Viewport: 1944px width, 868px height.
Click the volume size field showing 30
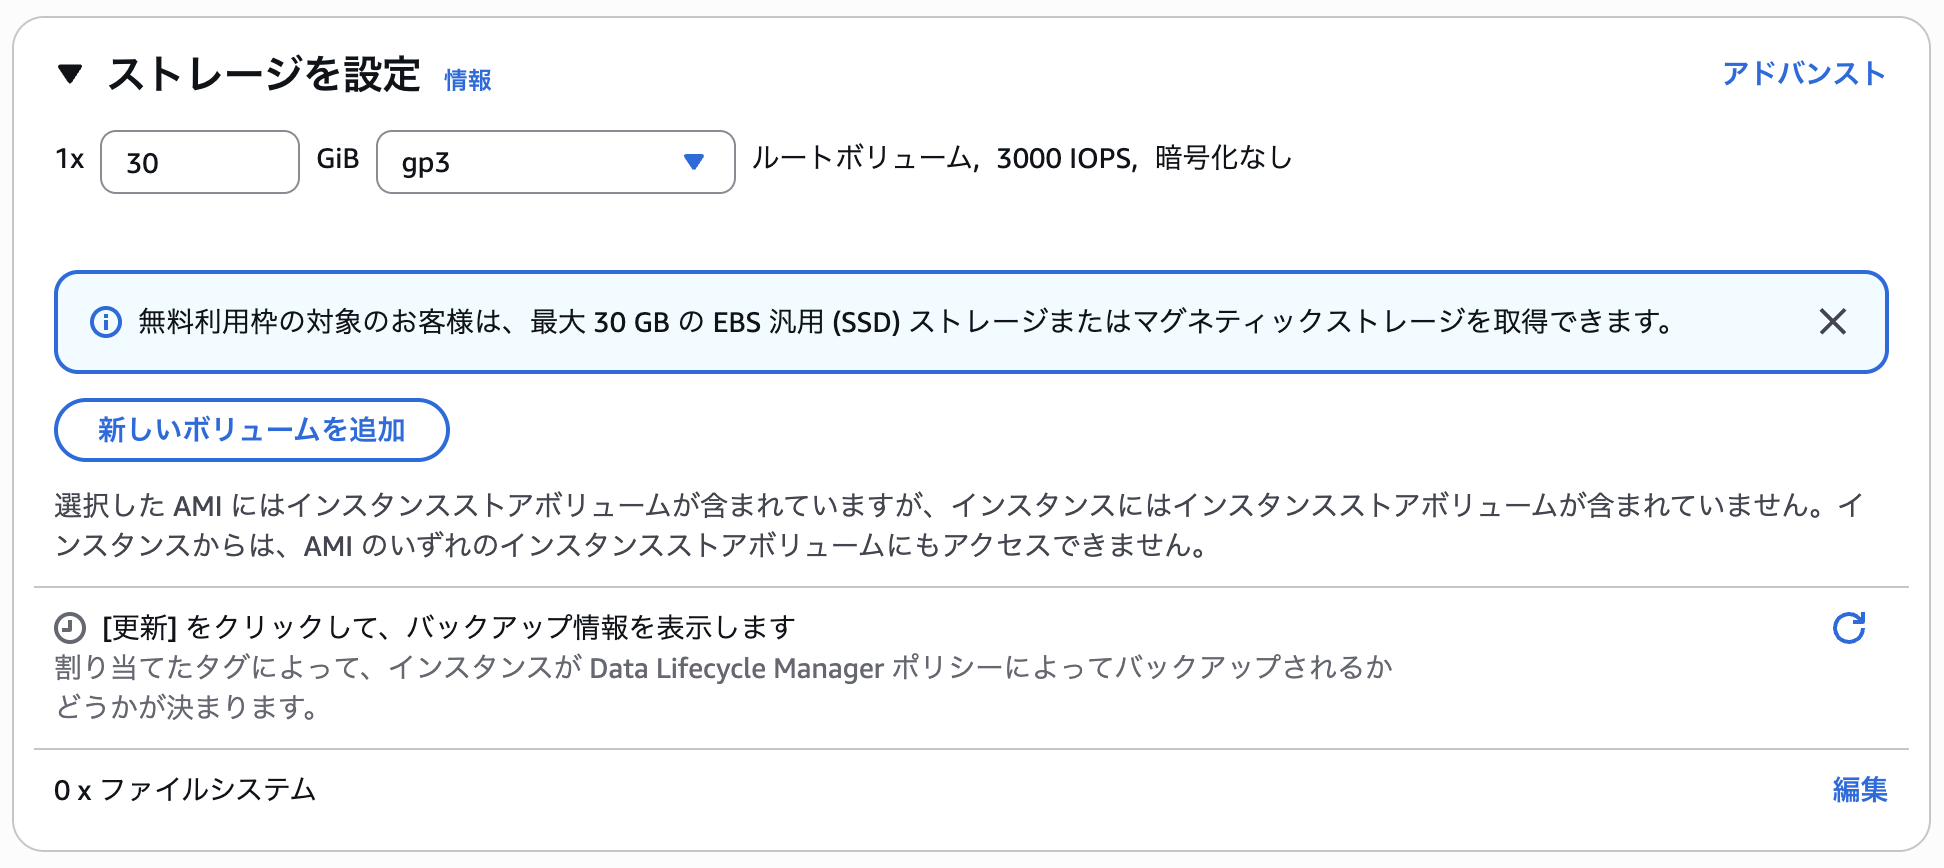click(200, 162)
